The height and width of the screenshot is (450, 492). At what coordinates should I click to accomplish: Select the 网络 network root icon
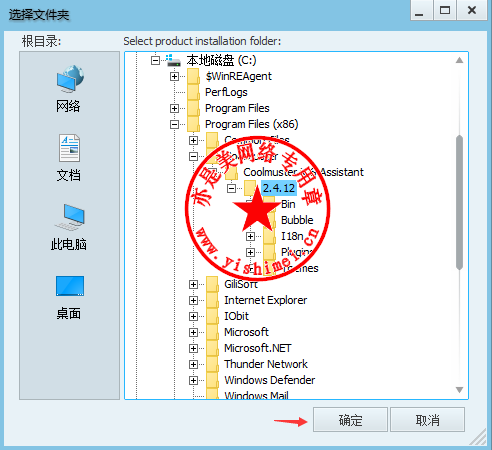(69, 79)
